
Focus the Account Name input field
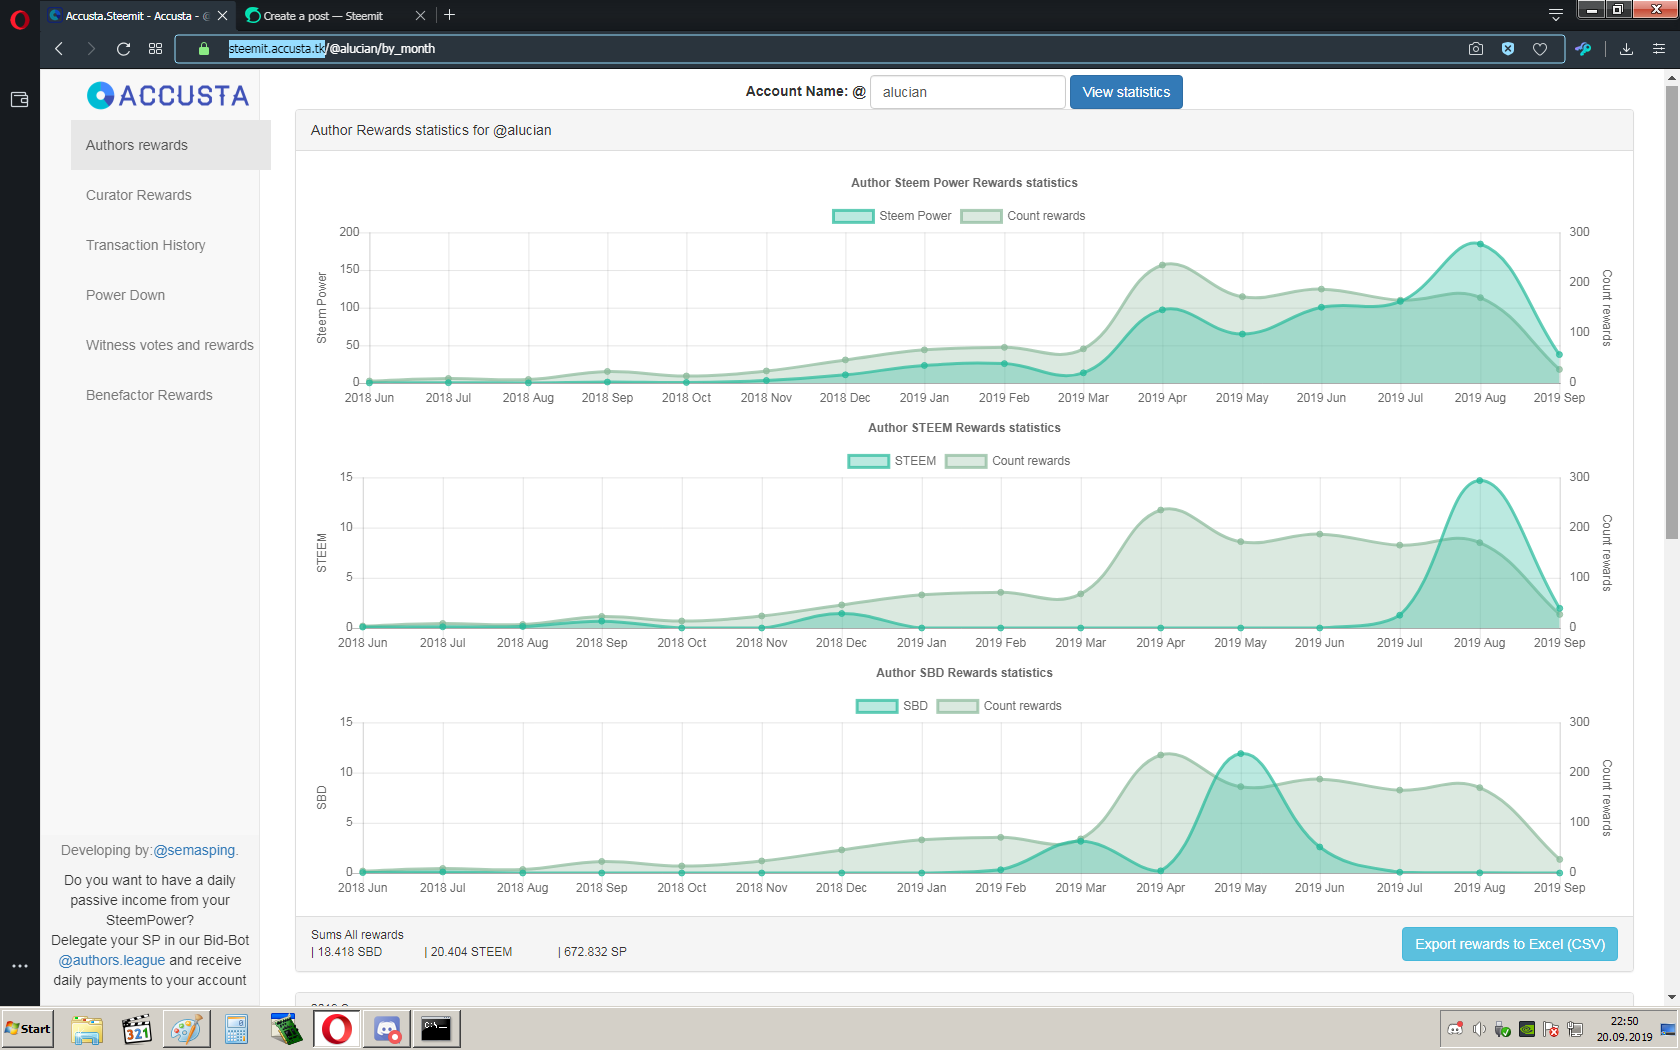tap(967, 92)
